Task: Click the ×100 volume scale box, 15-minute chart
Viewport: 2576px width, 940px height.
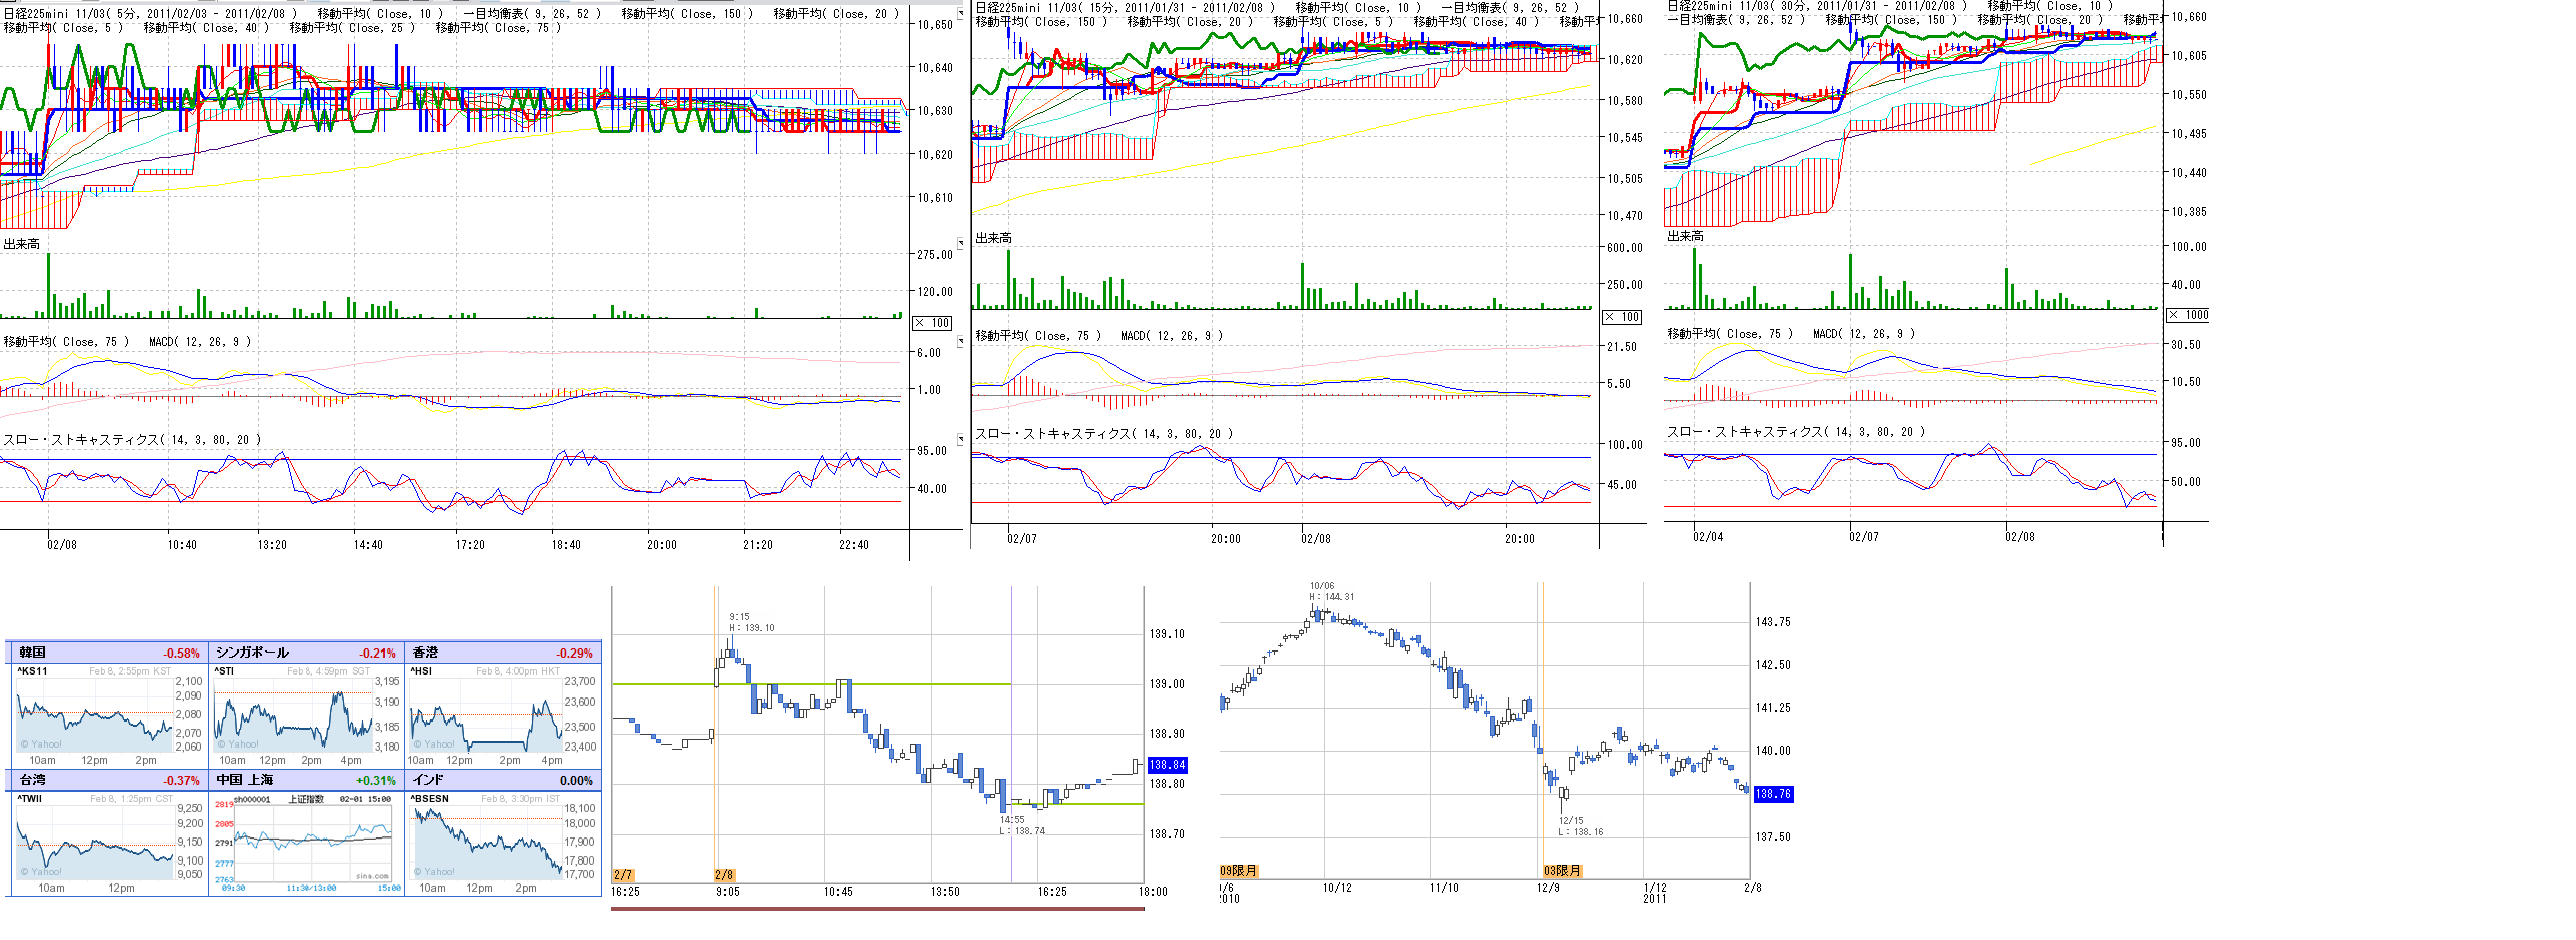Action: pos(1622,317)
